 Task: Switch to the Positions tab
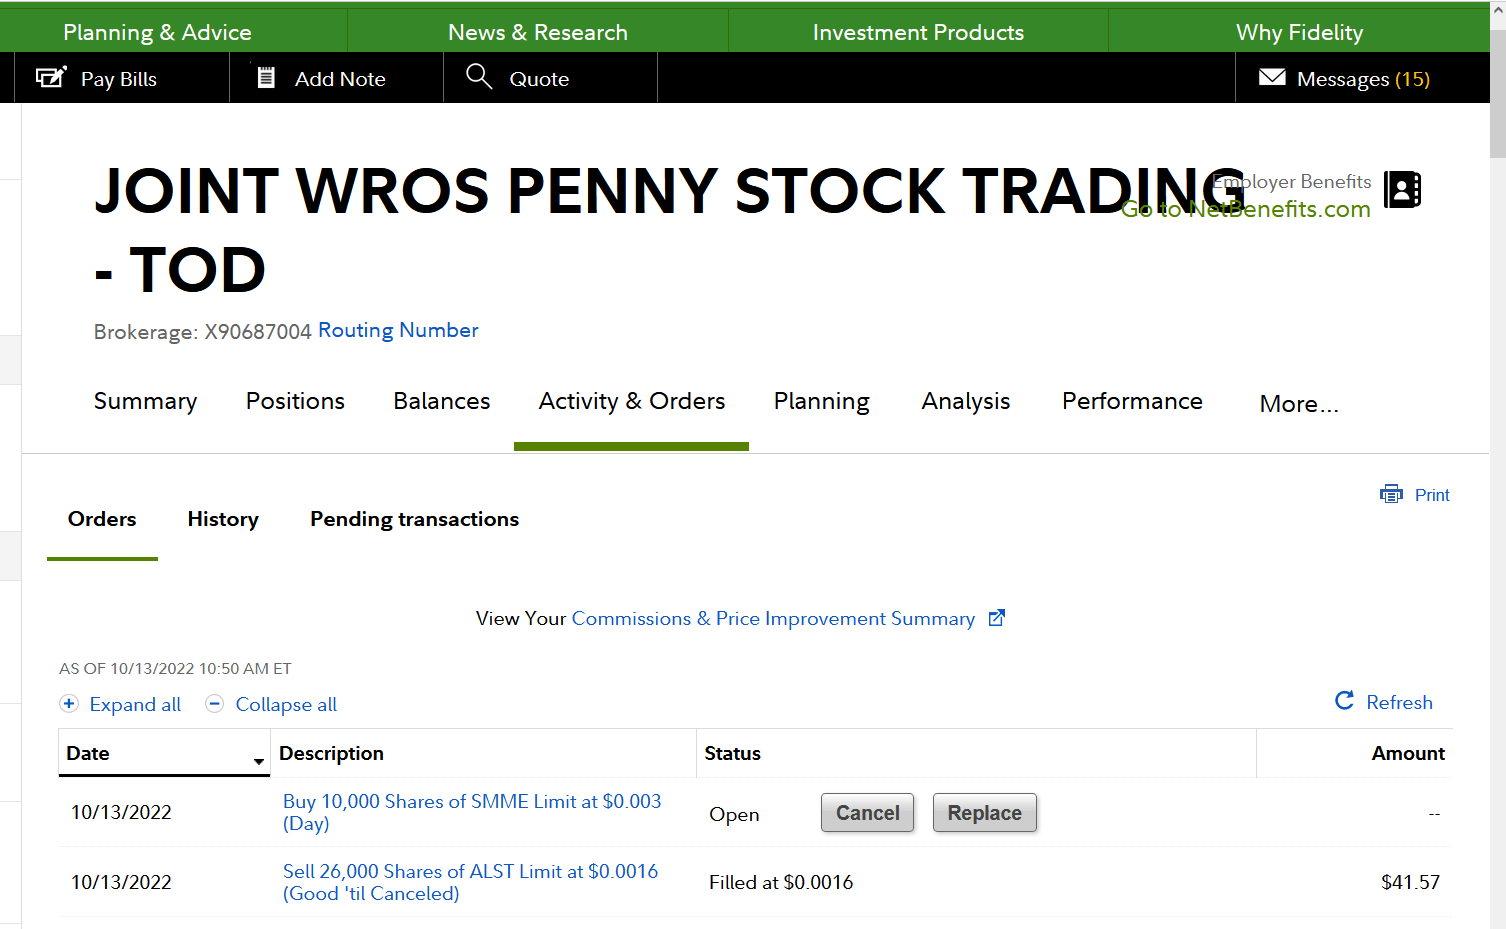295,401
